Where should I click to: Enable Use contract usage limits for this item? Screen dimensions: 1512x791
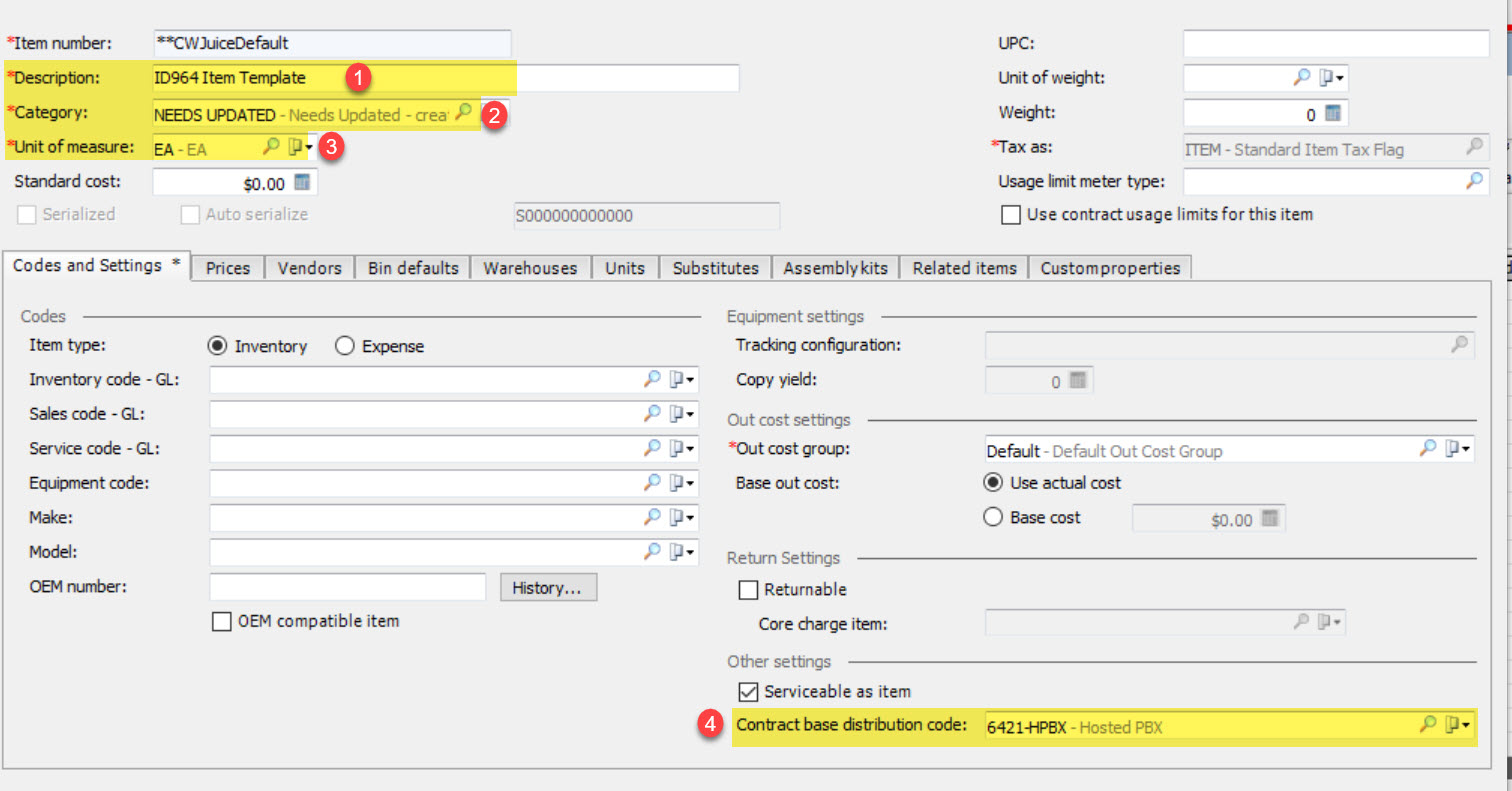tap(1011, 214)
